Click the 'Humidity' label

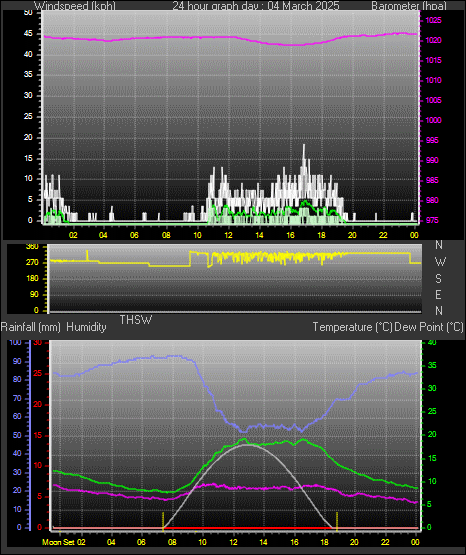[86, 327]
